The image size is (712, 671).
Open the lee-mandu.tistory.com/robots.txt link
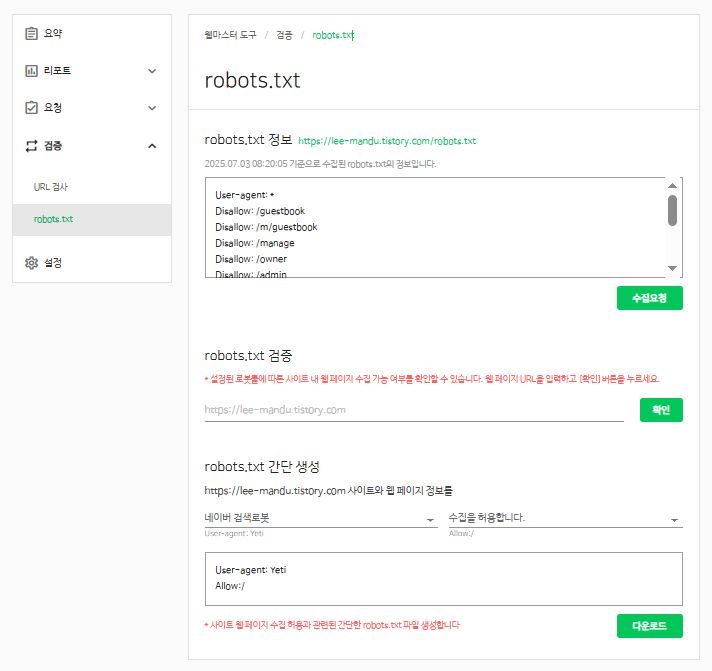[387, 141]
